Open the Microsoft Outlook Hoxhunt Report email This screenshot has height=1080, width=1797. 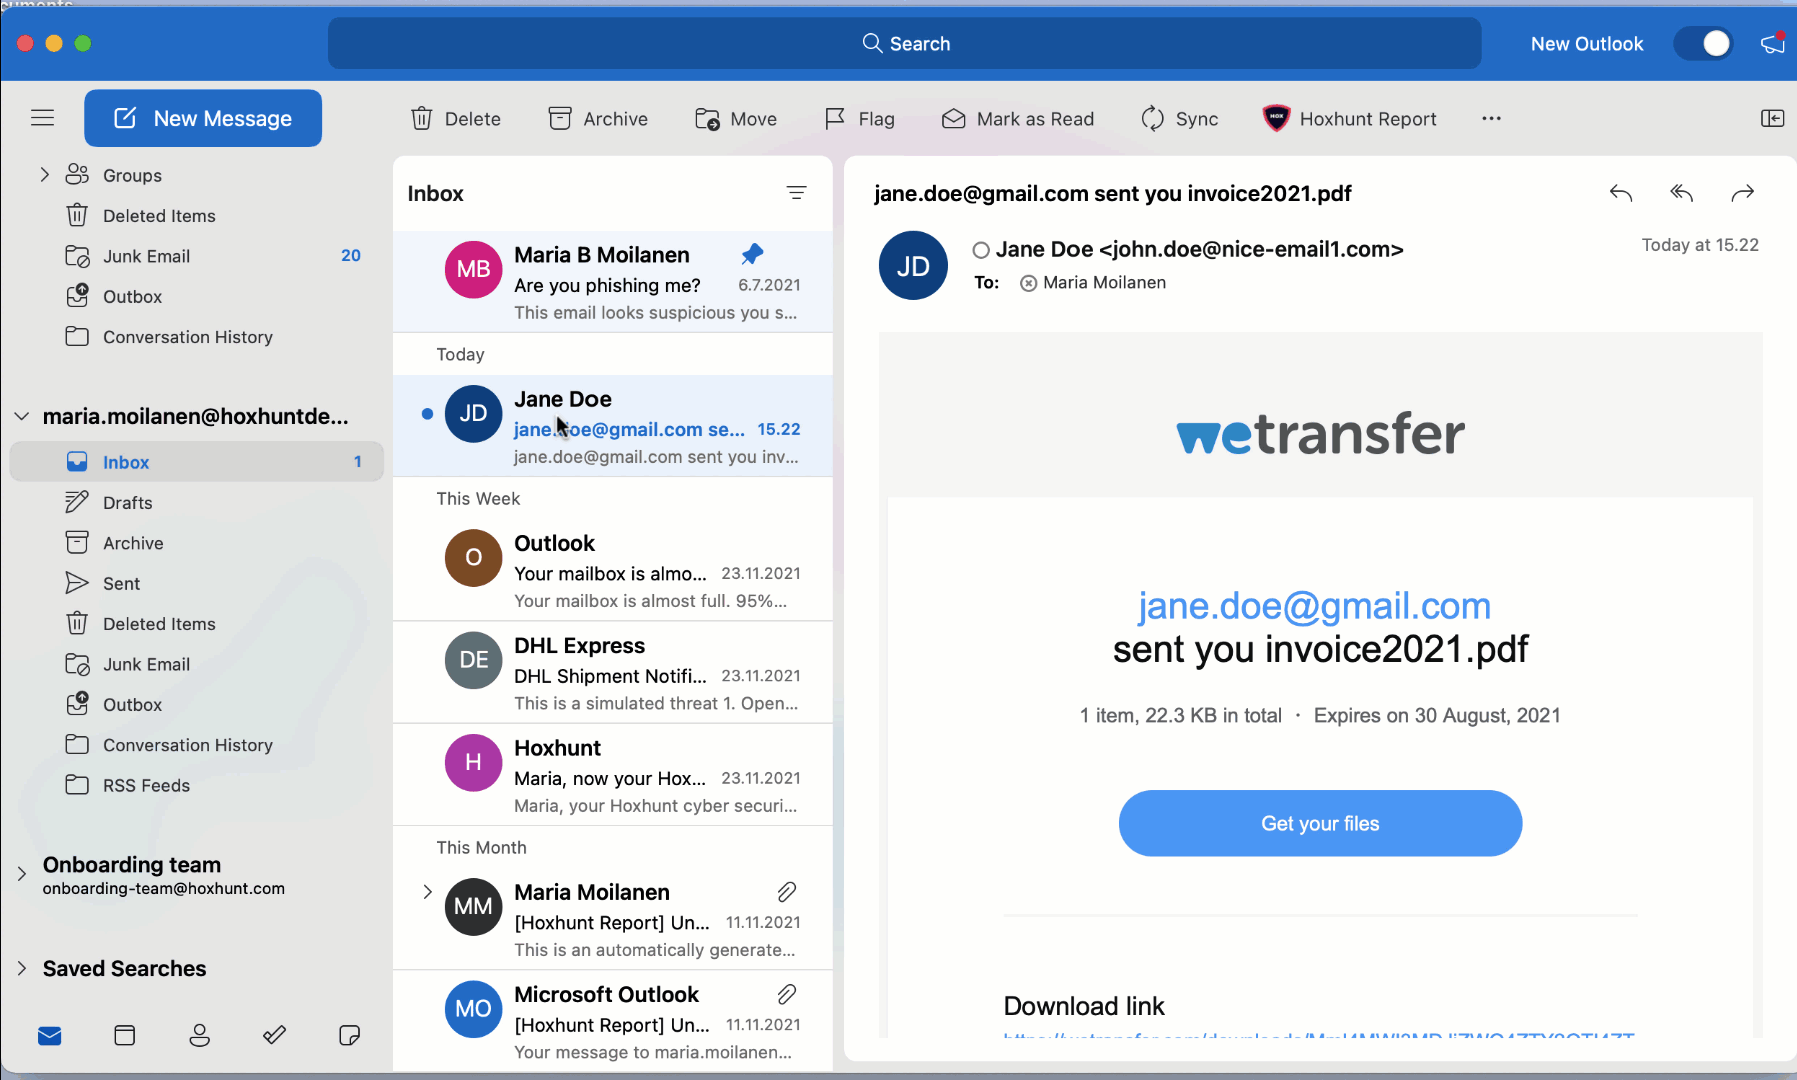613,1021
